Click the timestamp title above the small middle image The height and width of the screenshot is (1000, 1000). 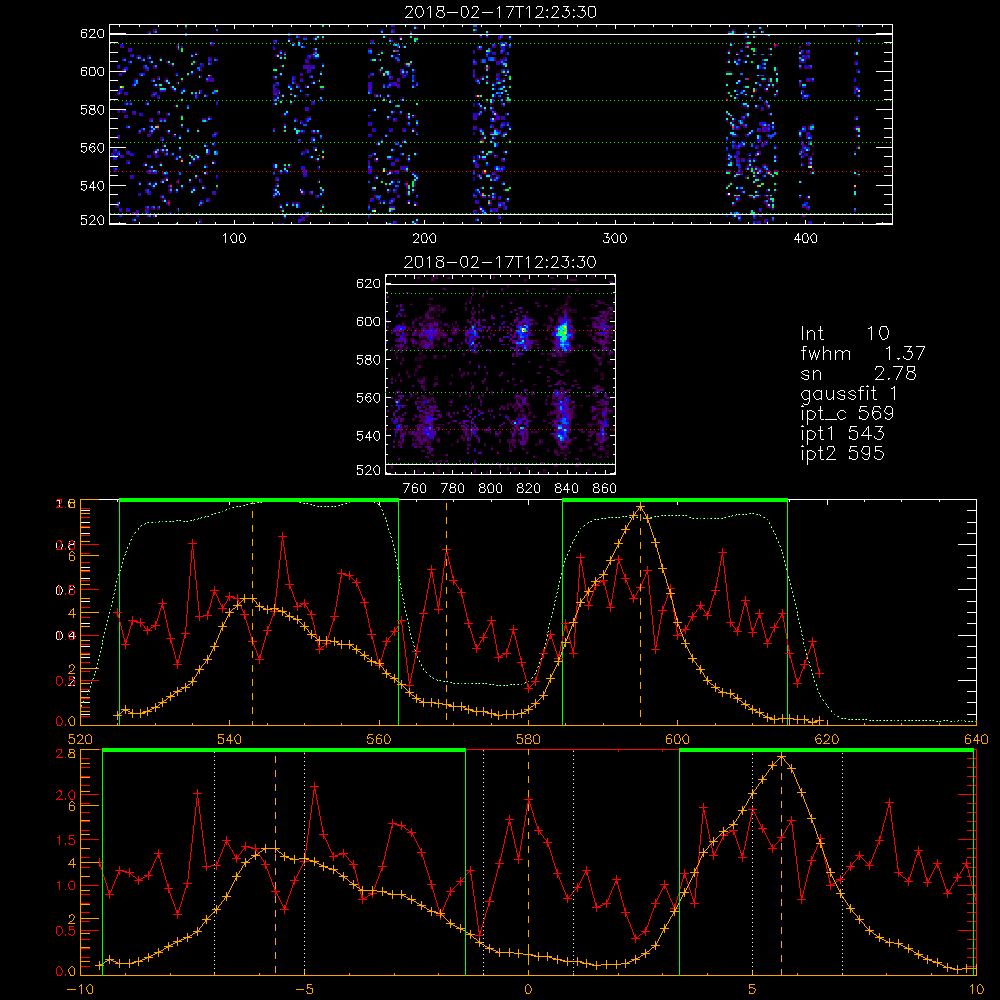pyautogui.click(x=501, y=262)
